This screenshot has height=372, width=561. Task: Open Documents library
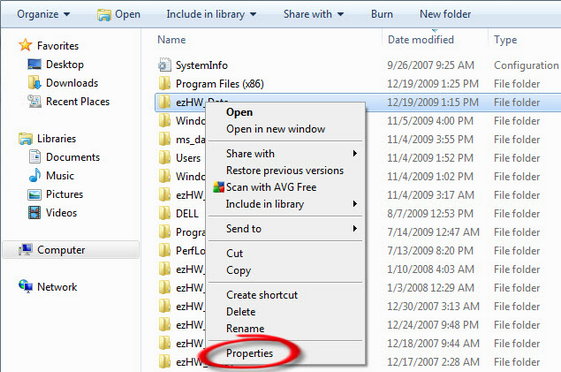[x=73, y=157]
